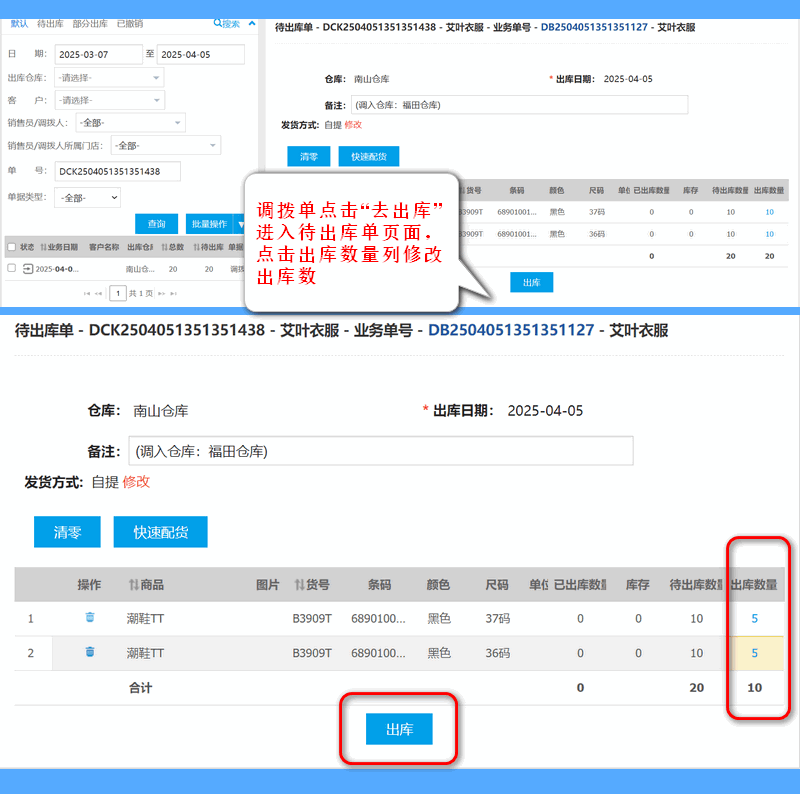The width and height of the screenshot is (800, 794).
Task: Select the 部分出库 tab
Action: [90, 24]
